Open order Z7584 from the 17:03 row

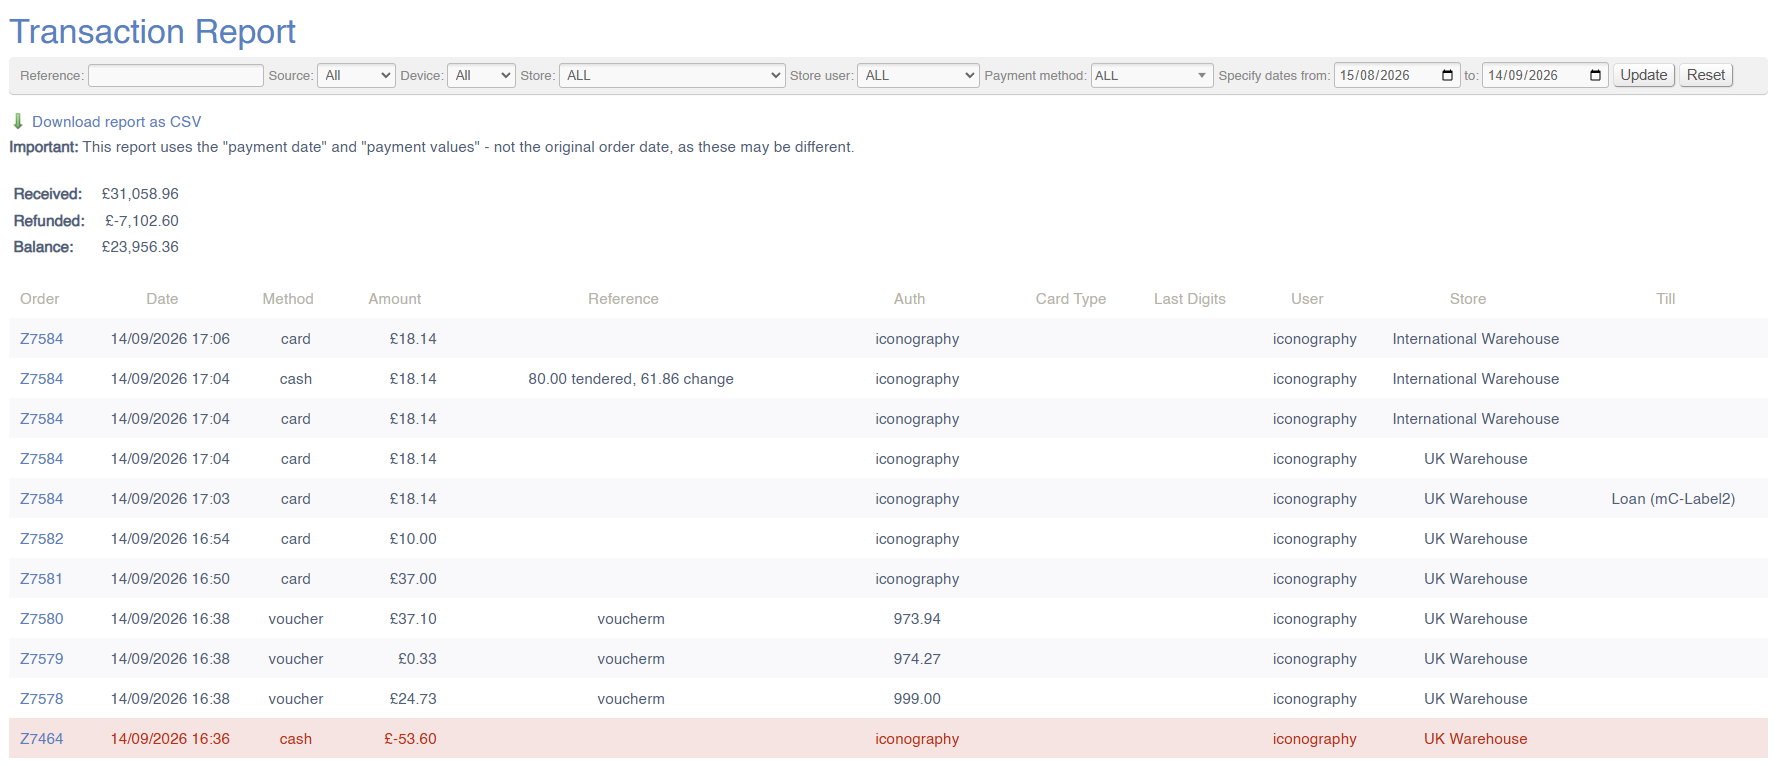(42, 498)
